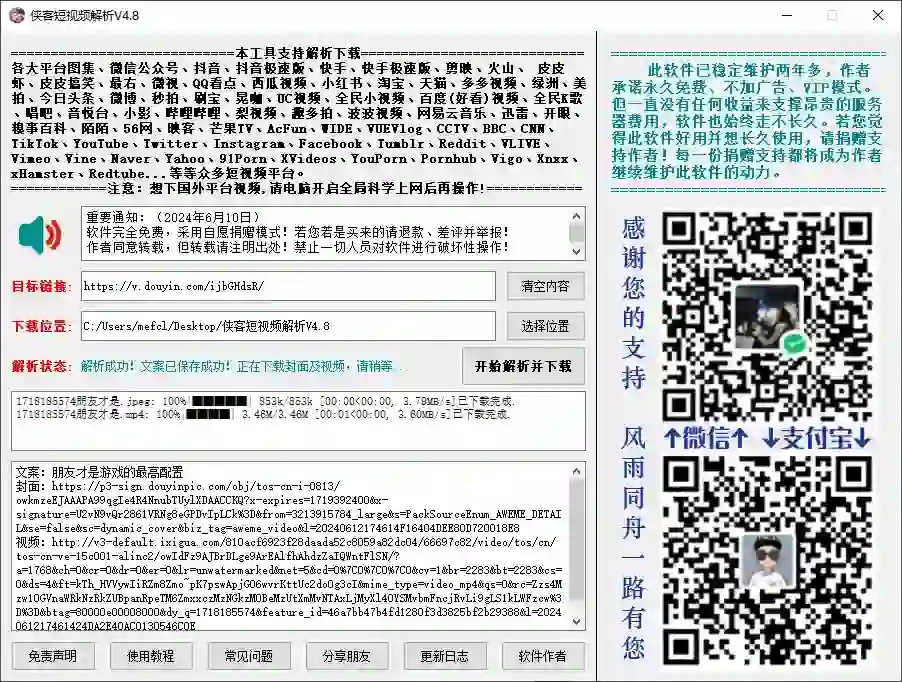
Task: Click the mp4 download progress bar
Action: (208, 415)
